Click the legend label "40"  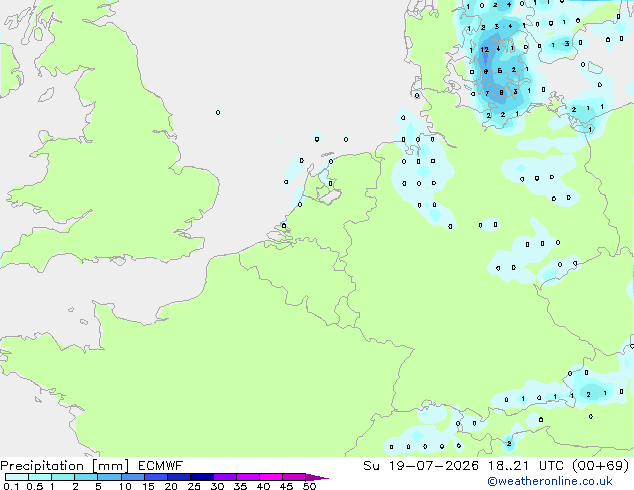click(263, 486)
